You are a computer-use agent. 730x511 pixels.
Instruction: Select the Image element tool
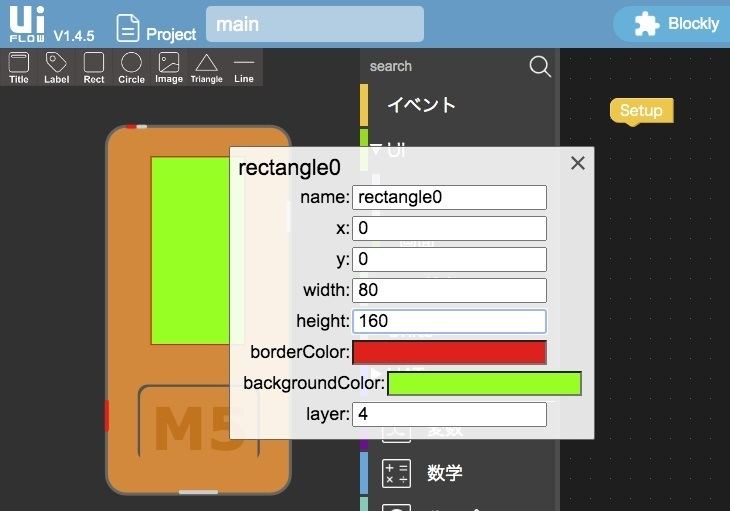point(169,67)
